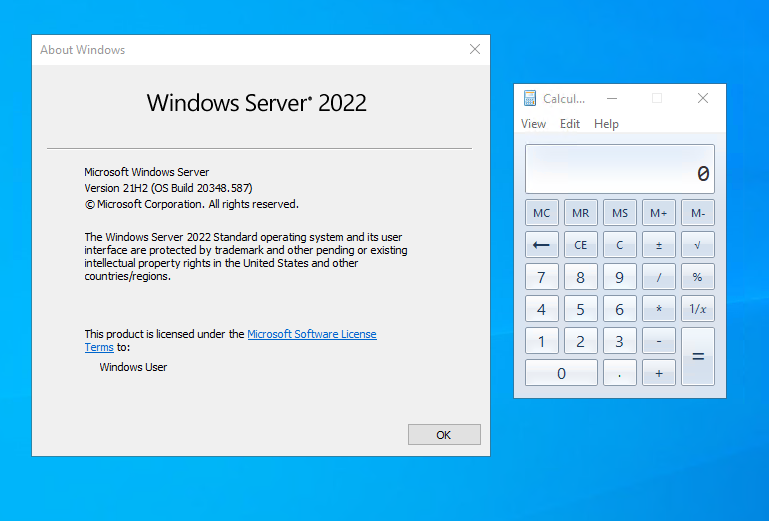Click the plus addition button

(659, 373)
